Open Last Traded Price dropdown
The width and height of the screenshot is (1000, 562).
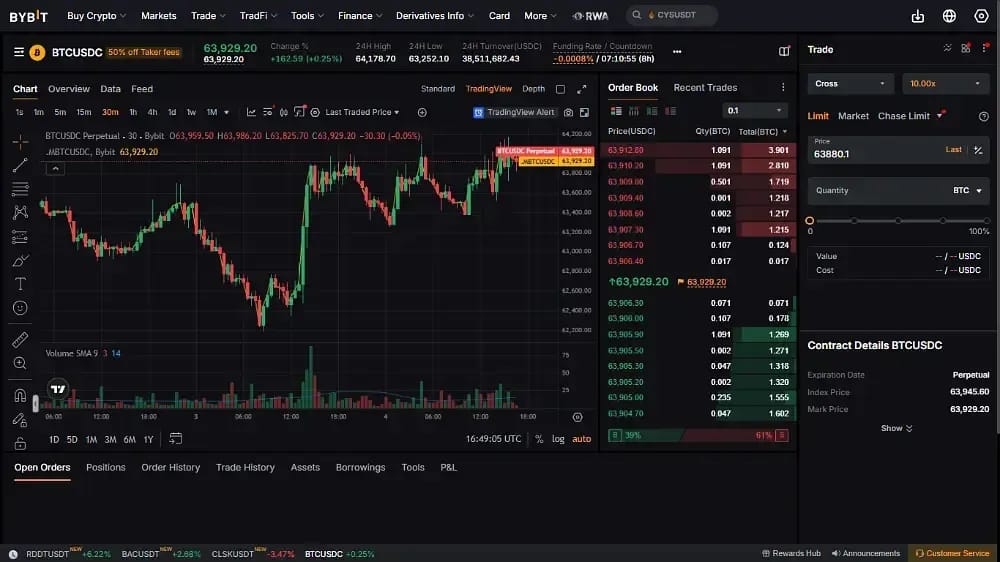[x=362, y=112]
